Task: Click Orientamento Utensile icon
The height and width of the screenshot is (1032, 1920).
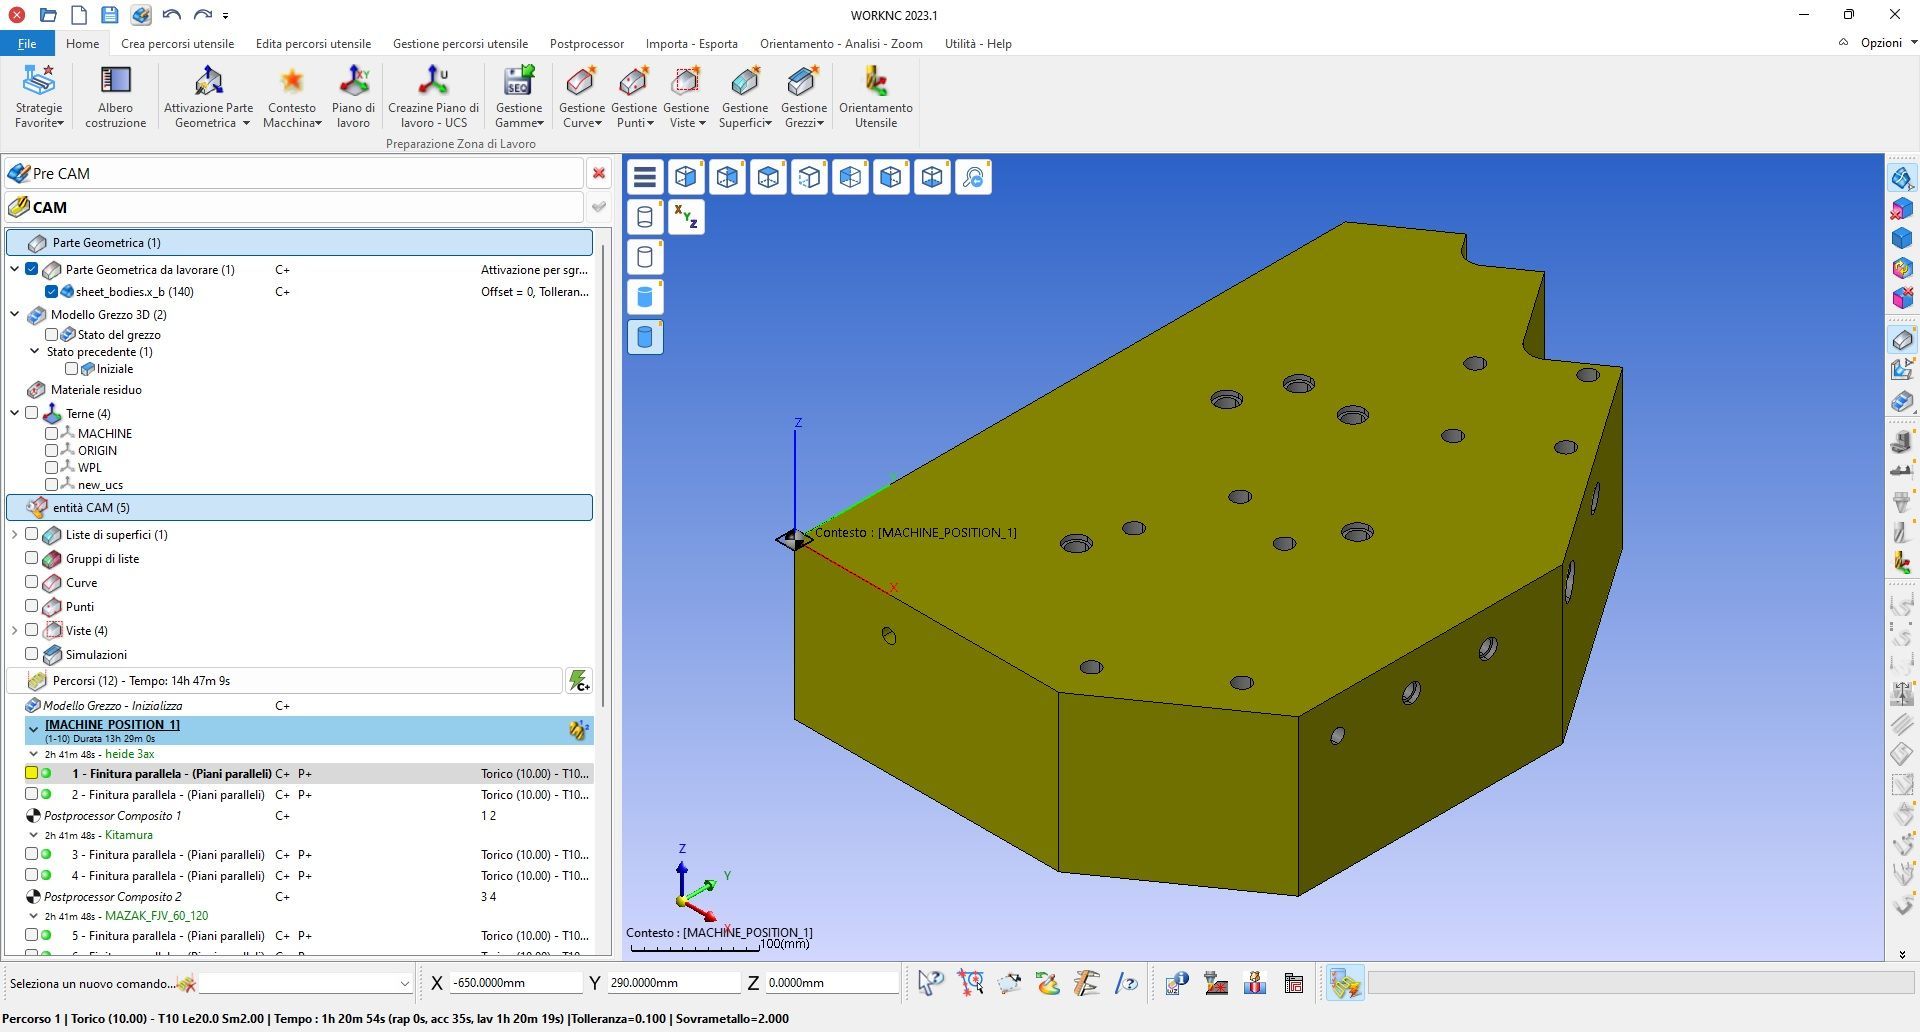Action: (x=875, y=80)
